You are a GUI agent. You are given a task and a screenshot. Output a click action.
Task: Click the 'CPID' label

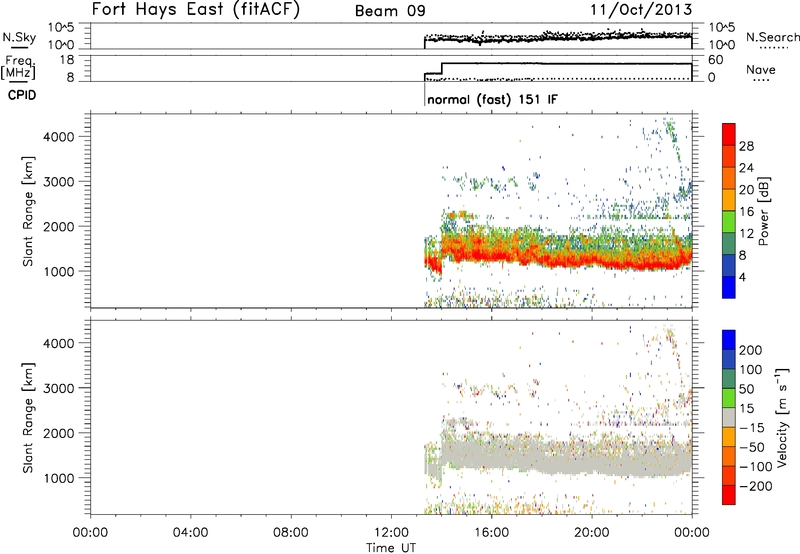click(x=22, y=95)
